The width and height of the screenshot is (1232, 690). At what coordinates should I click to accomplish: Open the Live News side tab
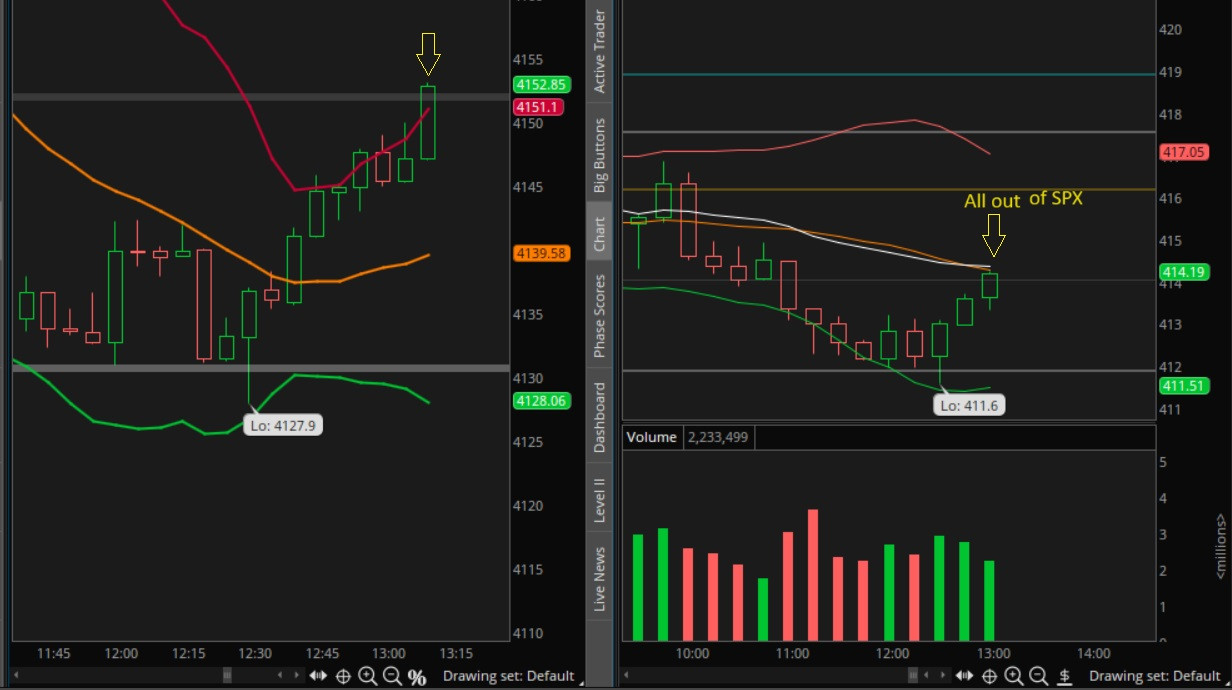click(600, 578)
